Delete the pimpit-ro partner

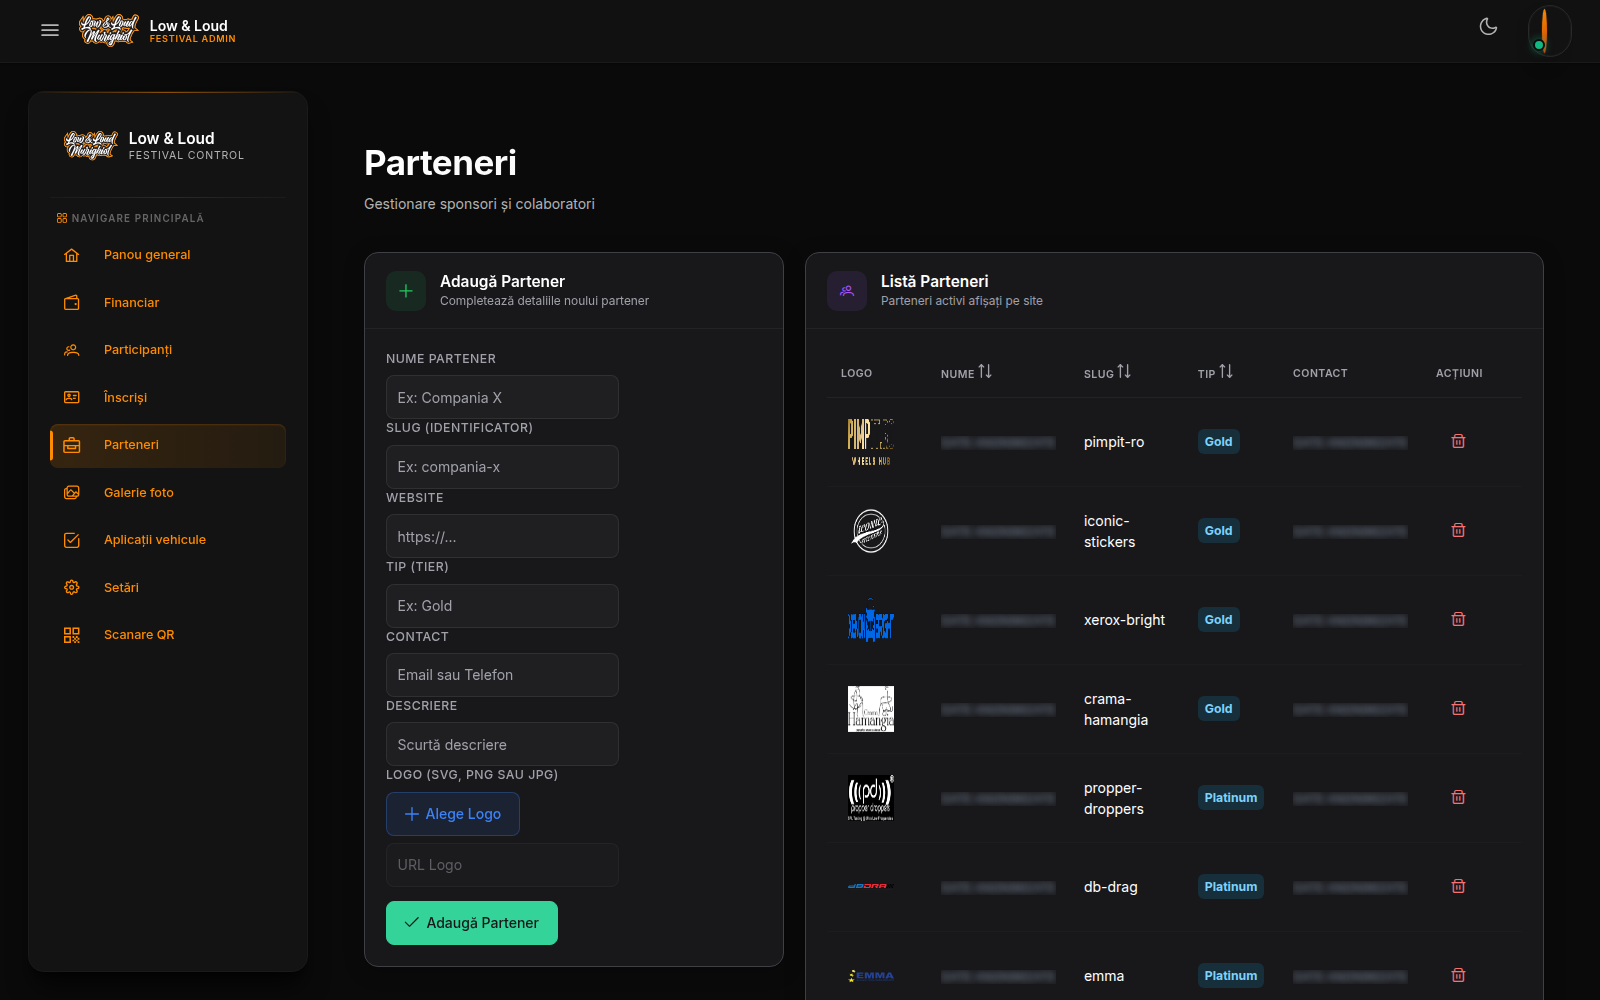[x=1458, y=441]
